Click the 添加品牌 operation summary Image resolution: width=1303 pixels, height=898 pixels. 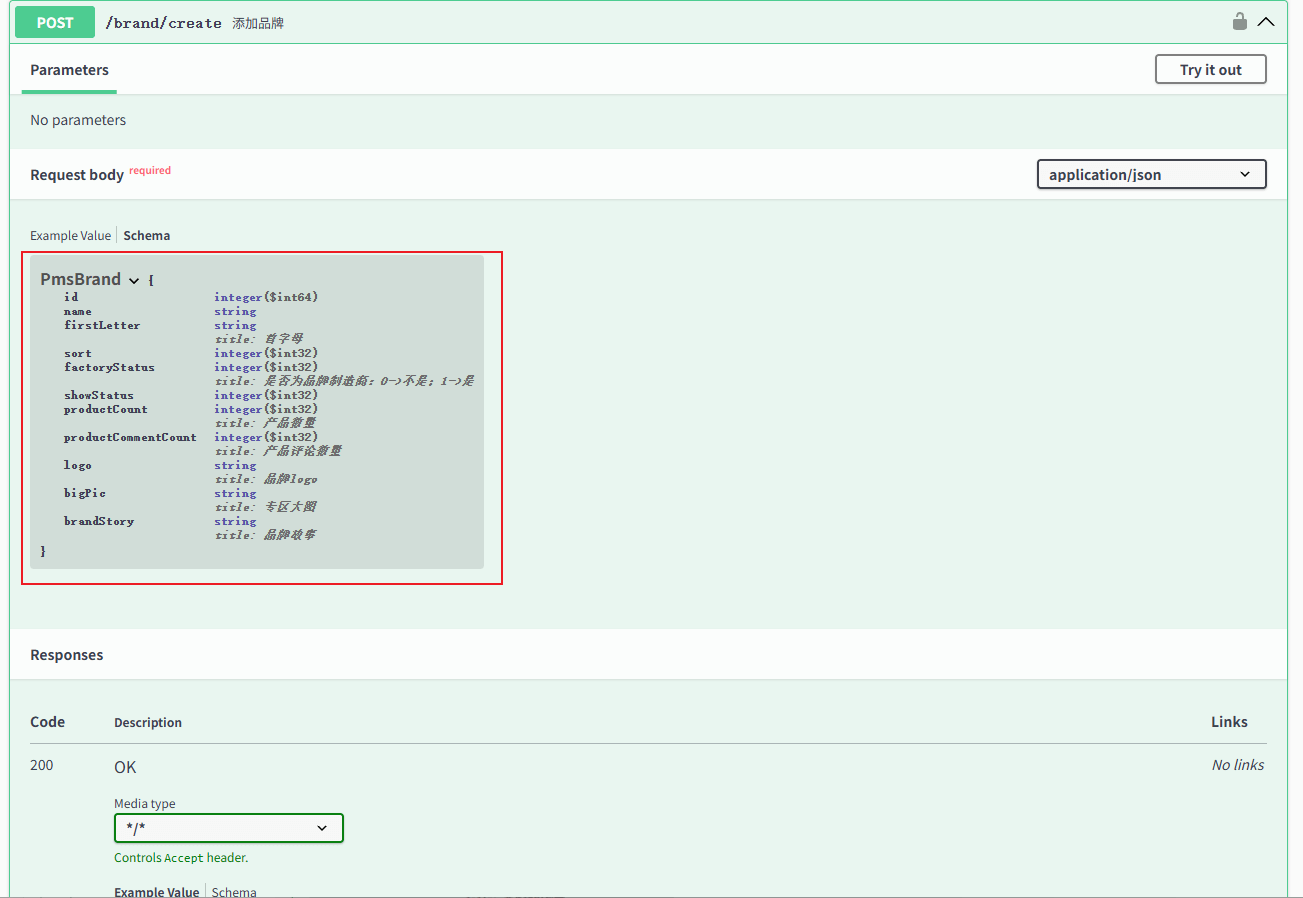(x=258, y=23)
